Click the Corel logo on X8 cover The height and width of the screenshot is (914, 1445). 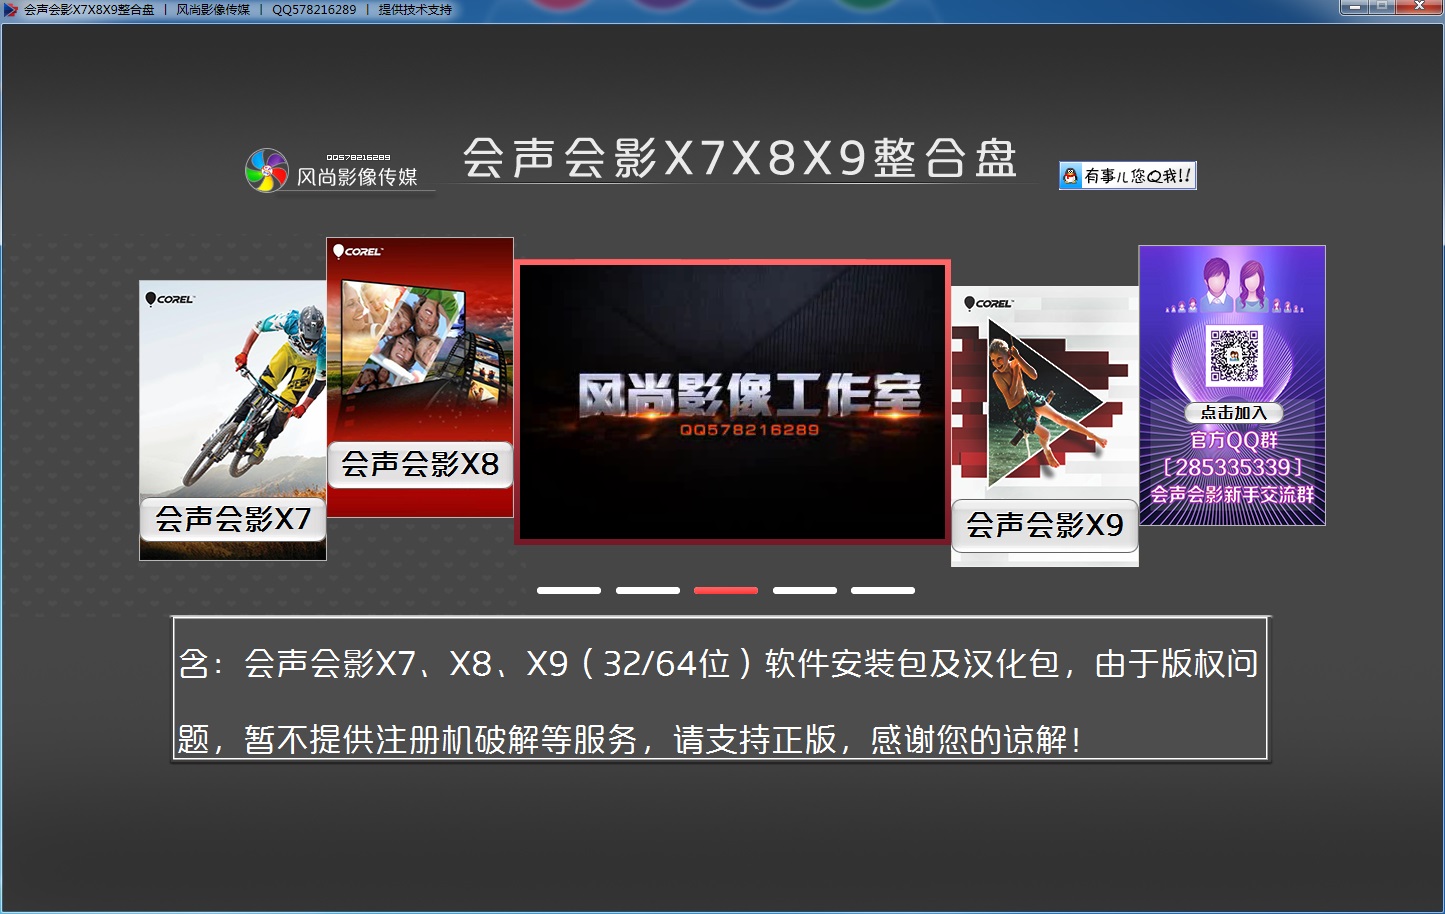[x=358, y=251]
